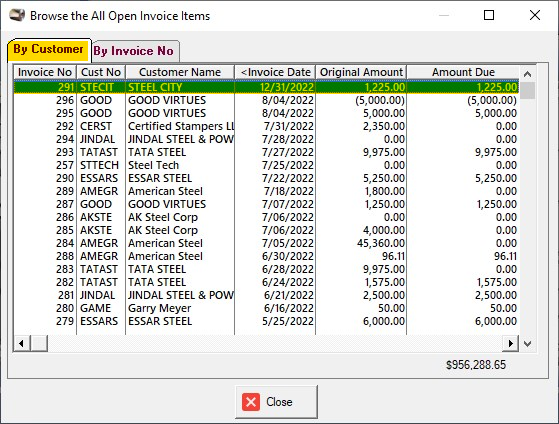Select the By Customer tab
This screenshot has height=424, width=559.
click(49, 49)
